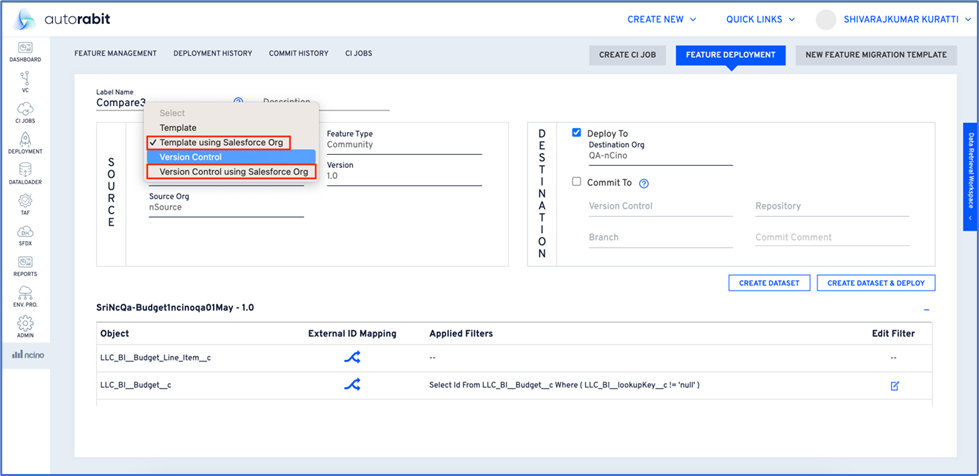The image size is (979, 476).
Task: Open the Dataloader sidebar icon
Action: click(25, 174)
